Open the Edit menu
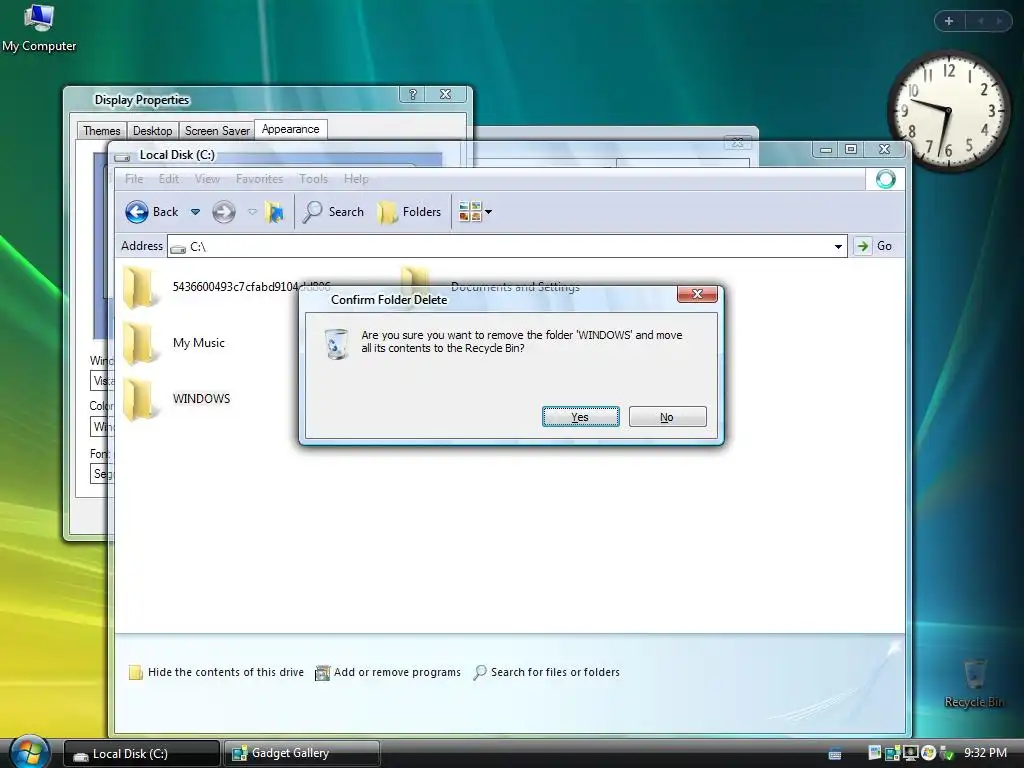 [168, 178]
